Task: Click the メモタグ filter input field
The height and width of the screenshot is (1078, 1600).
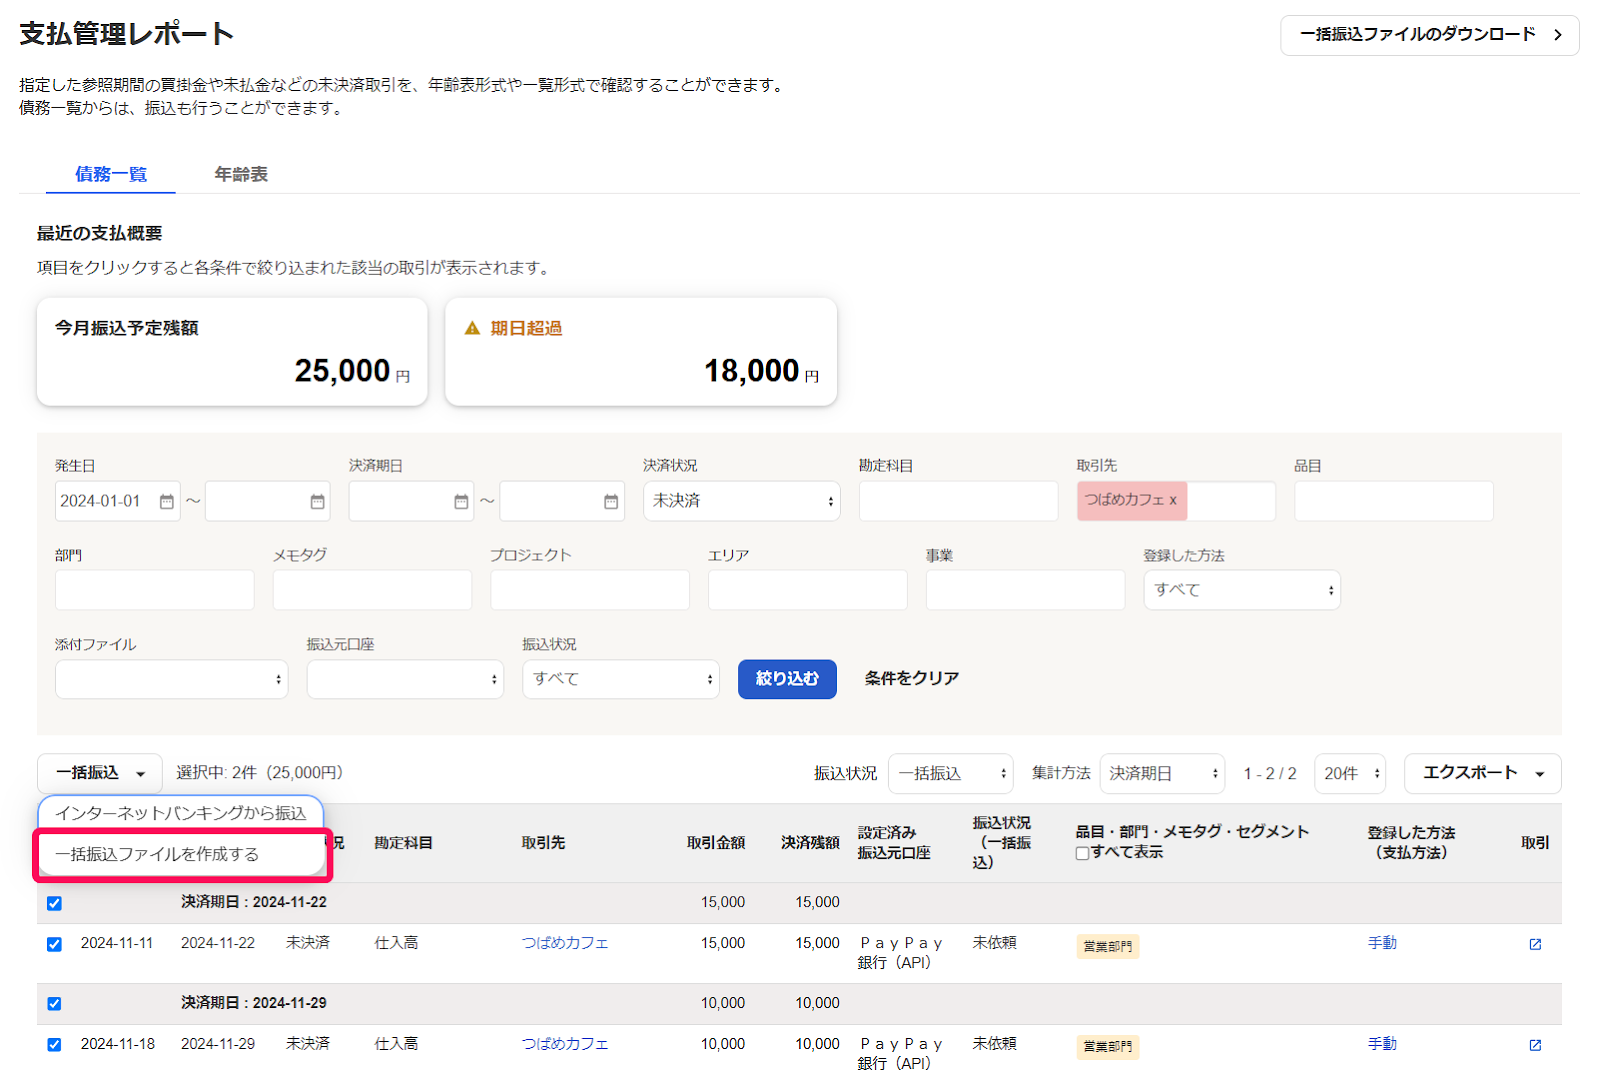Action: click(372, 590)
